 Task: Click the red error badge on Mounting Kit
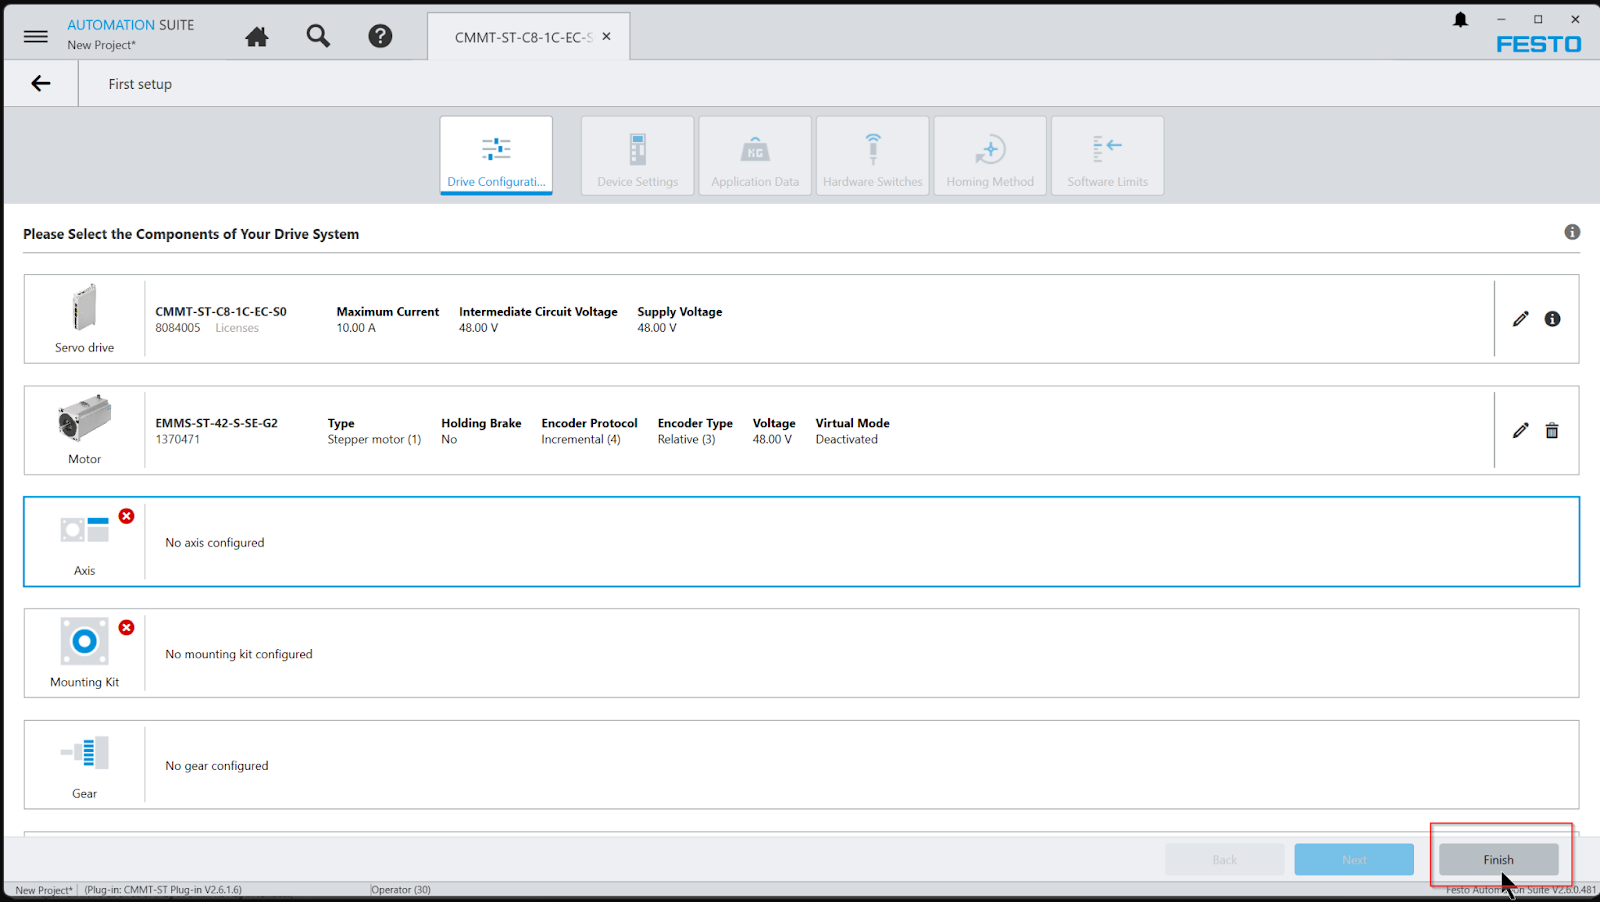click(126, 627)
